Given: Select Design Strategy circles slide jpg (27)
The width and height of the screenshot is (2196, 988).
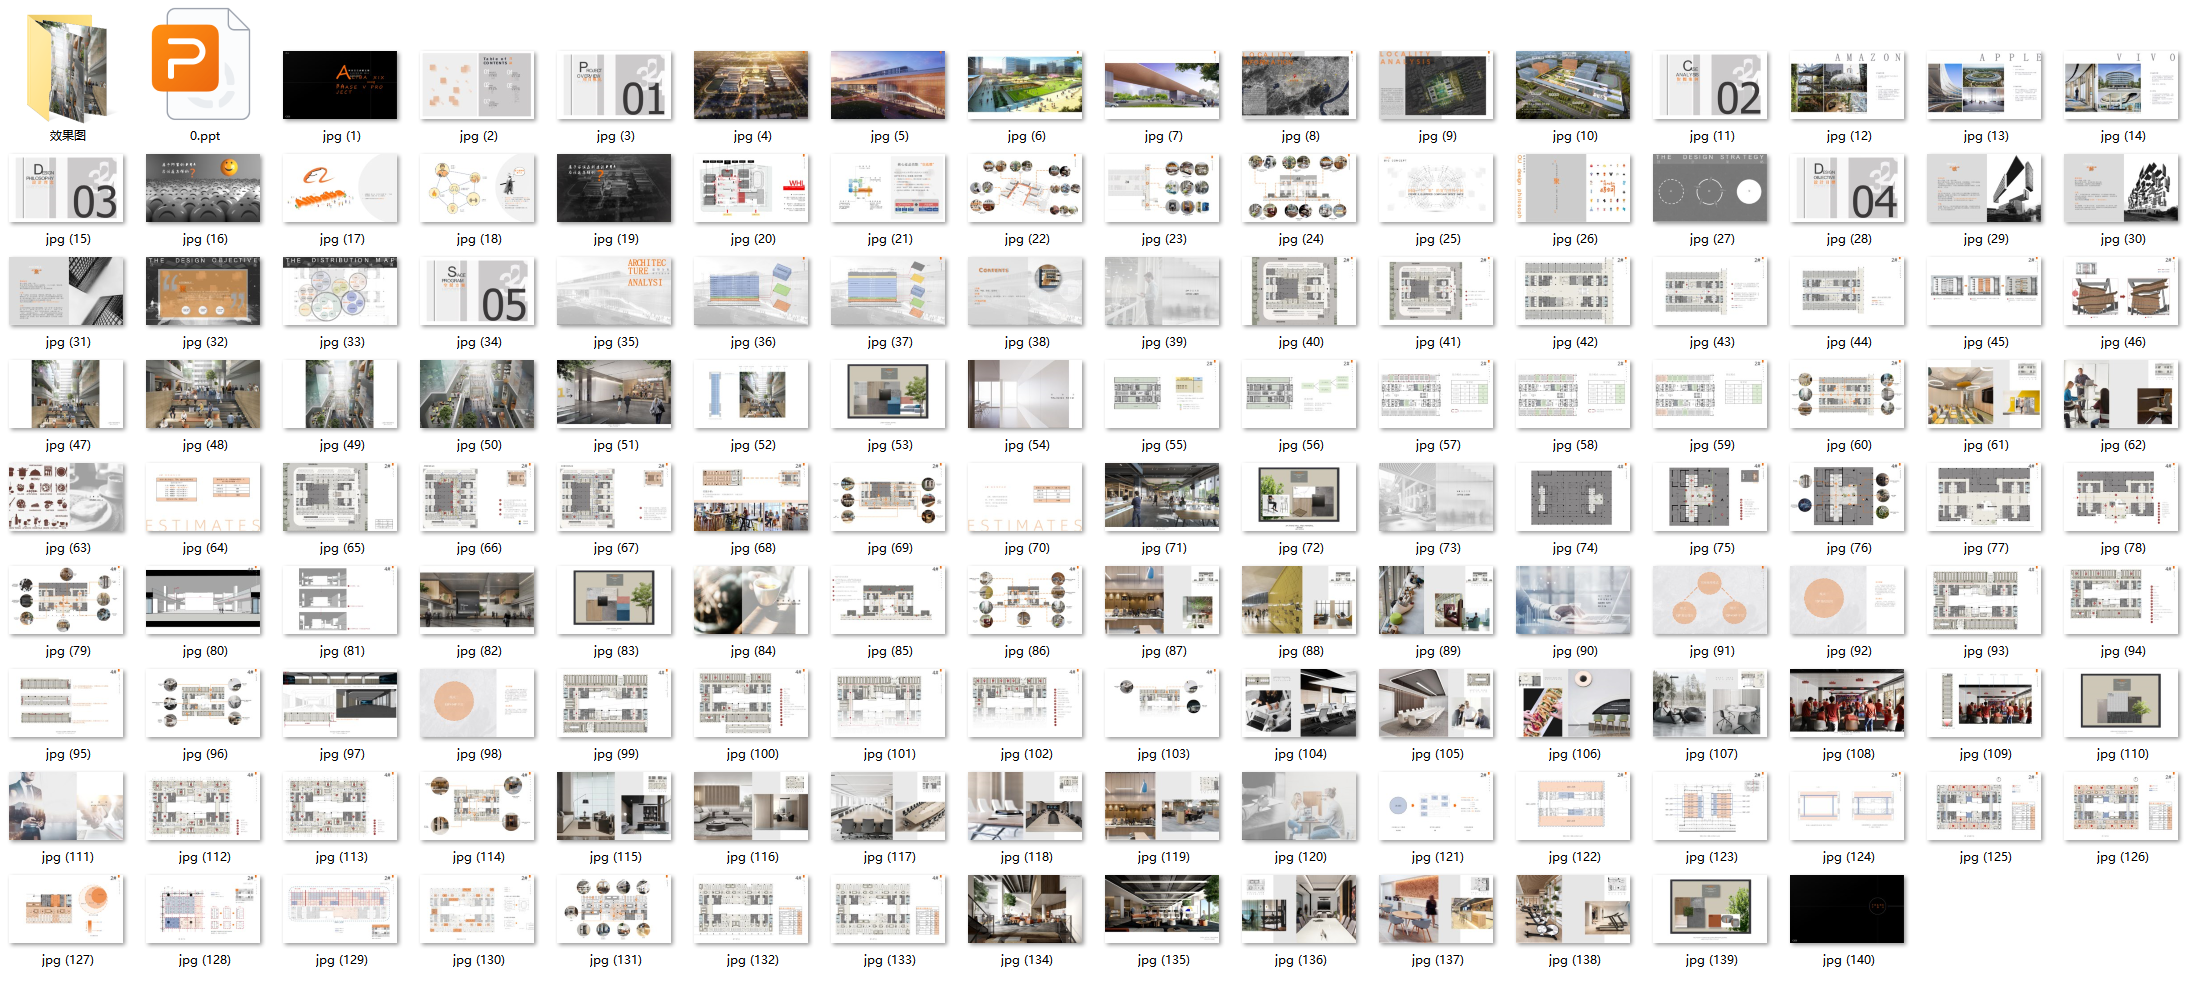Looking at the screenshot, I should click(1710, 188).
